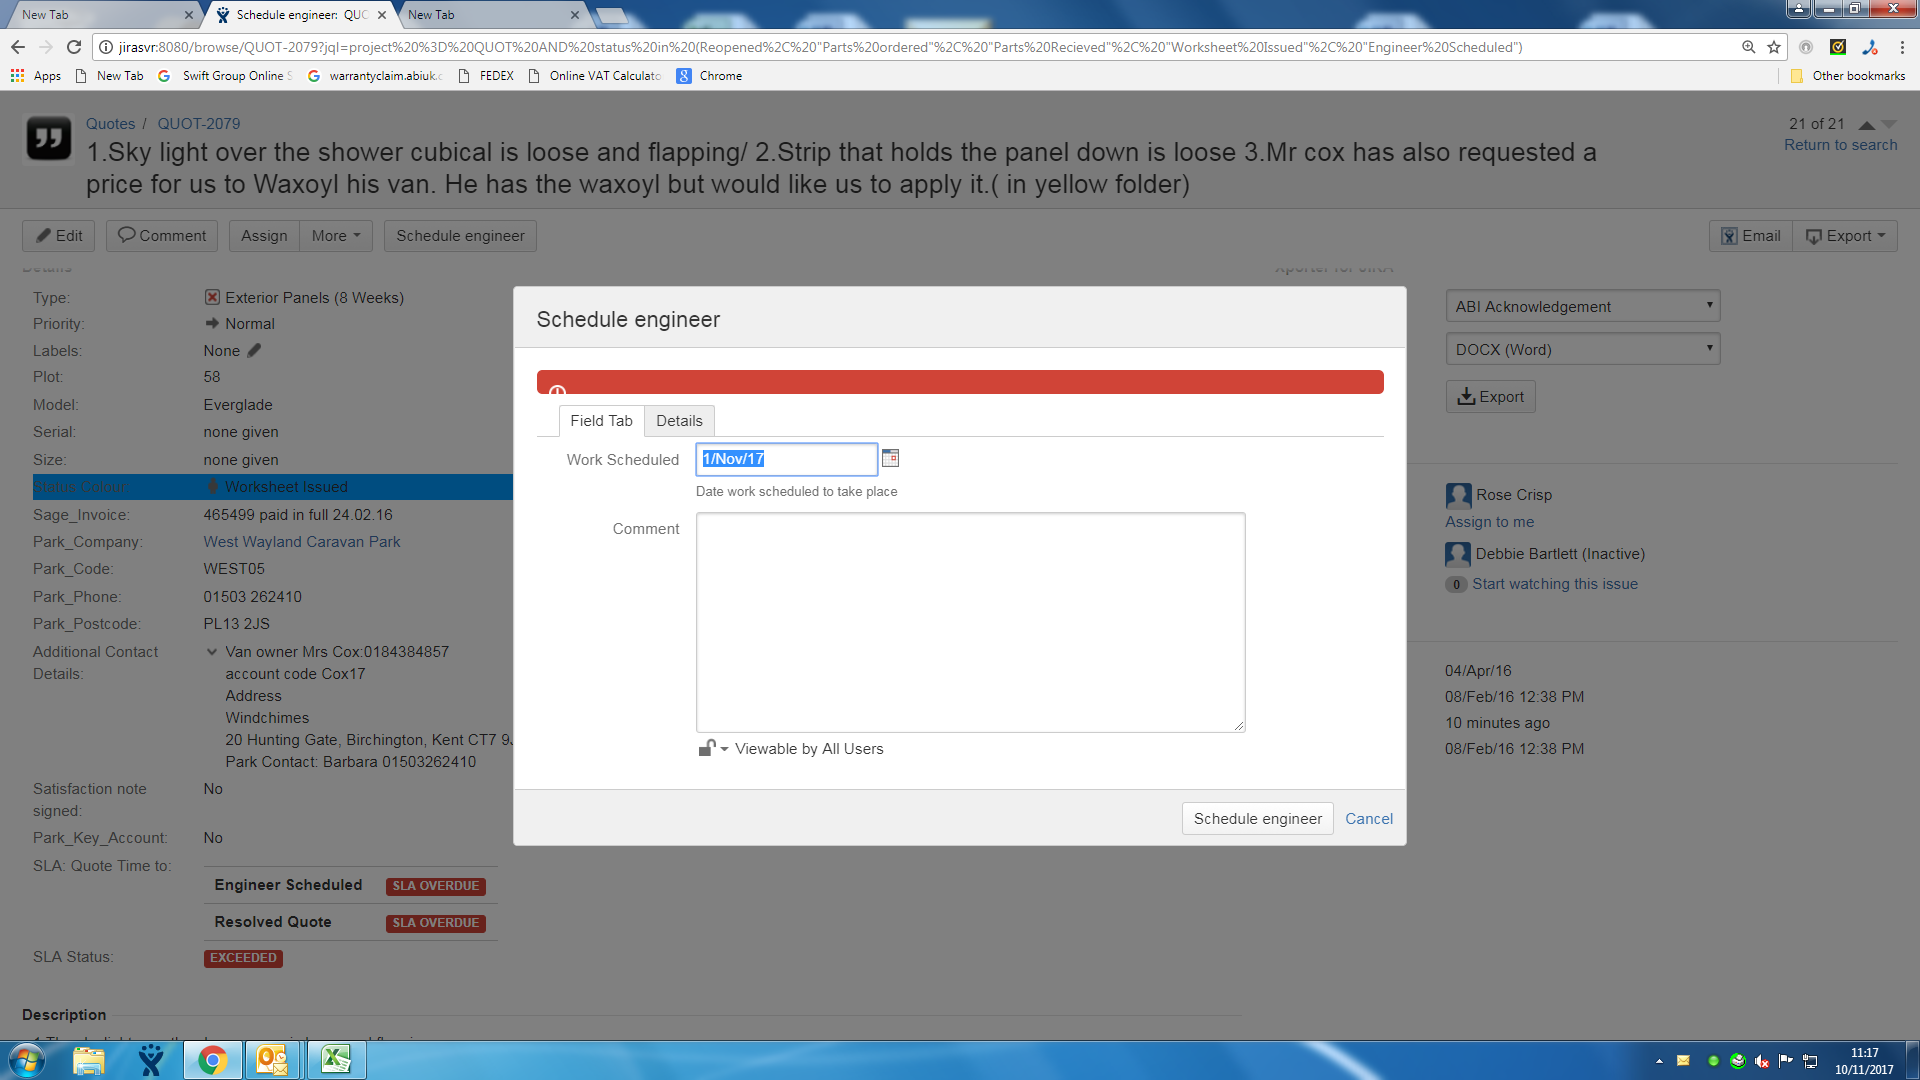
Task: Select the Field Tab tab
Action: click(601, 421)
